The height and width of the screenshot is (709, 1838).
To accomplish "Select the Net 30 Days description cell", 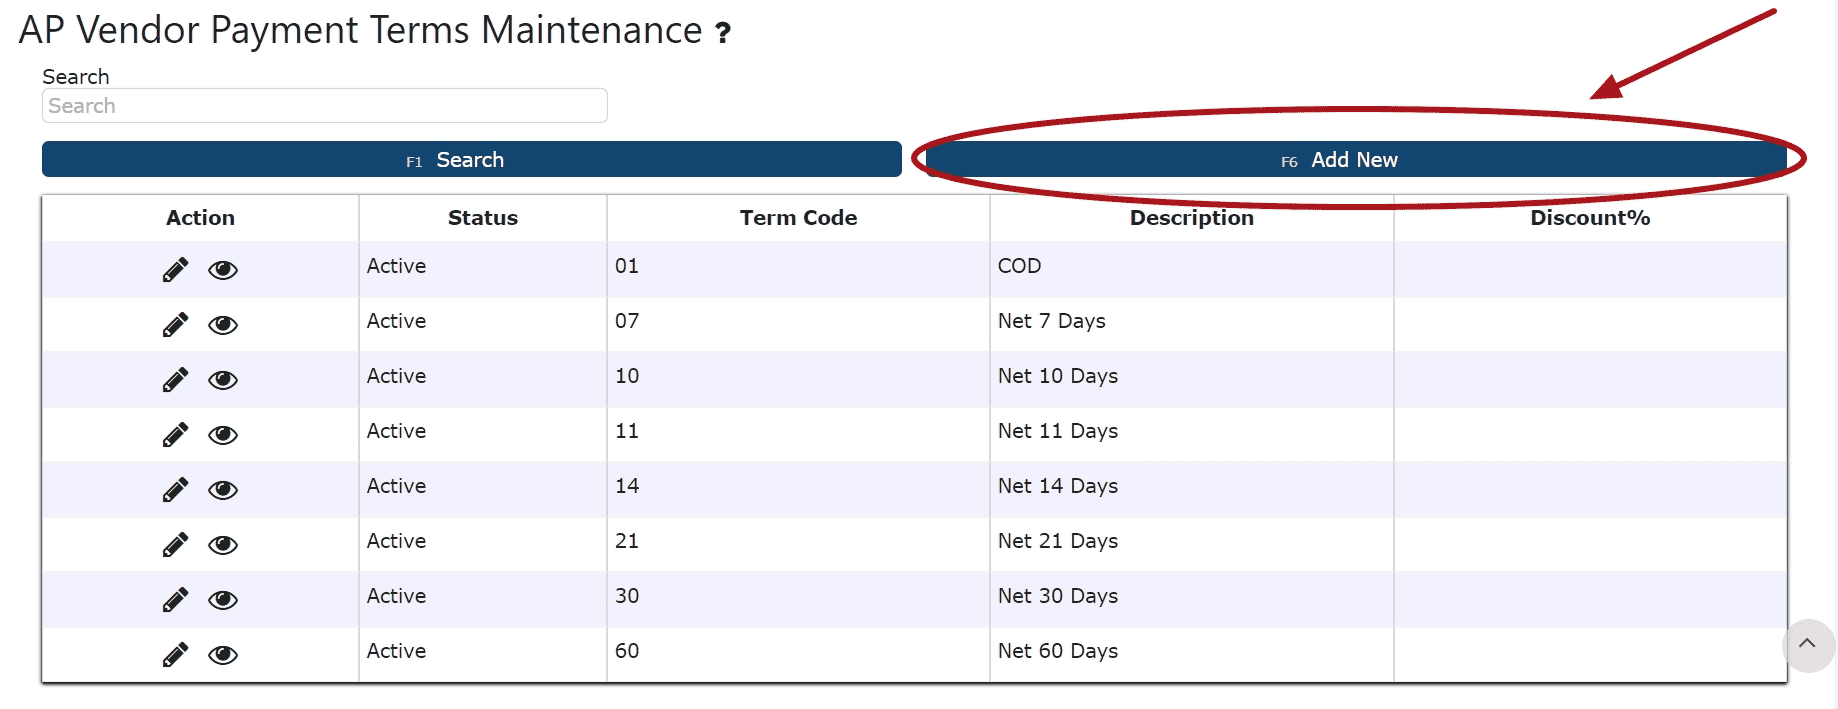I will (1058, 596).
